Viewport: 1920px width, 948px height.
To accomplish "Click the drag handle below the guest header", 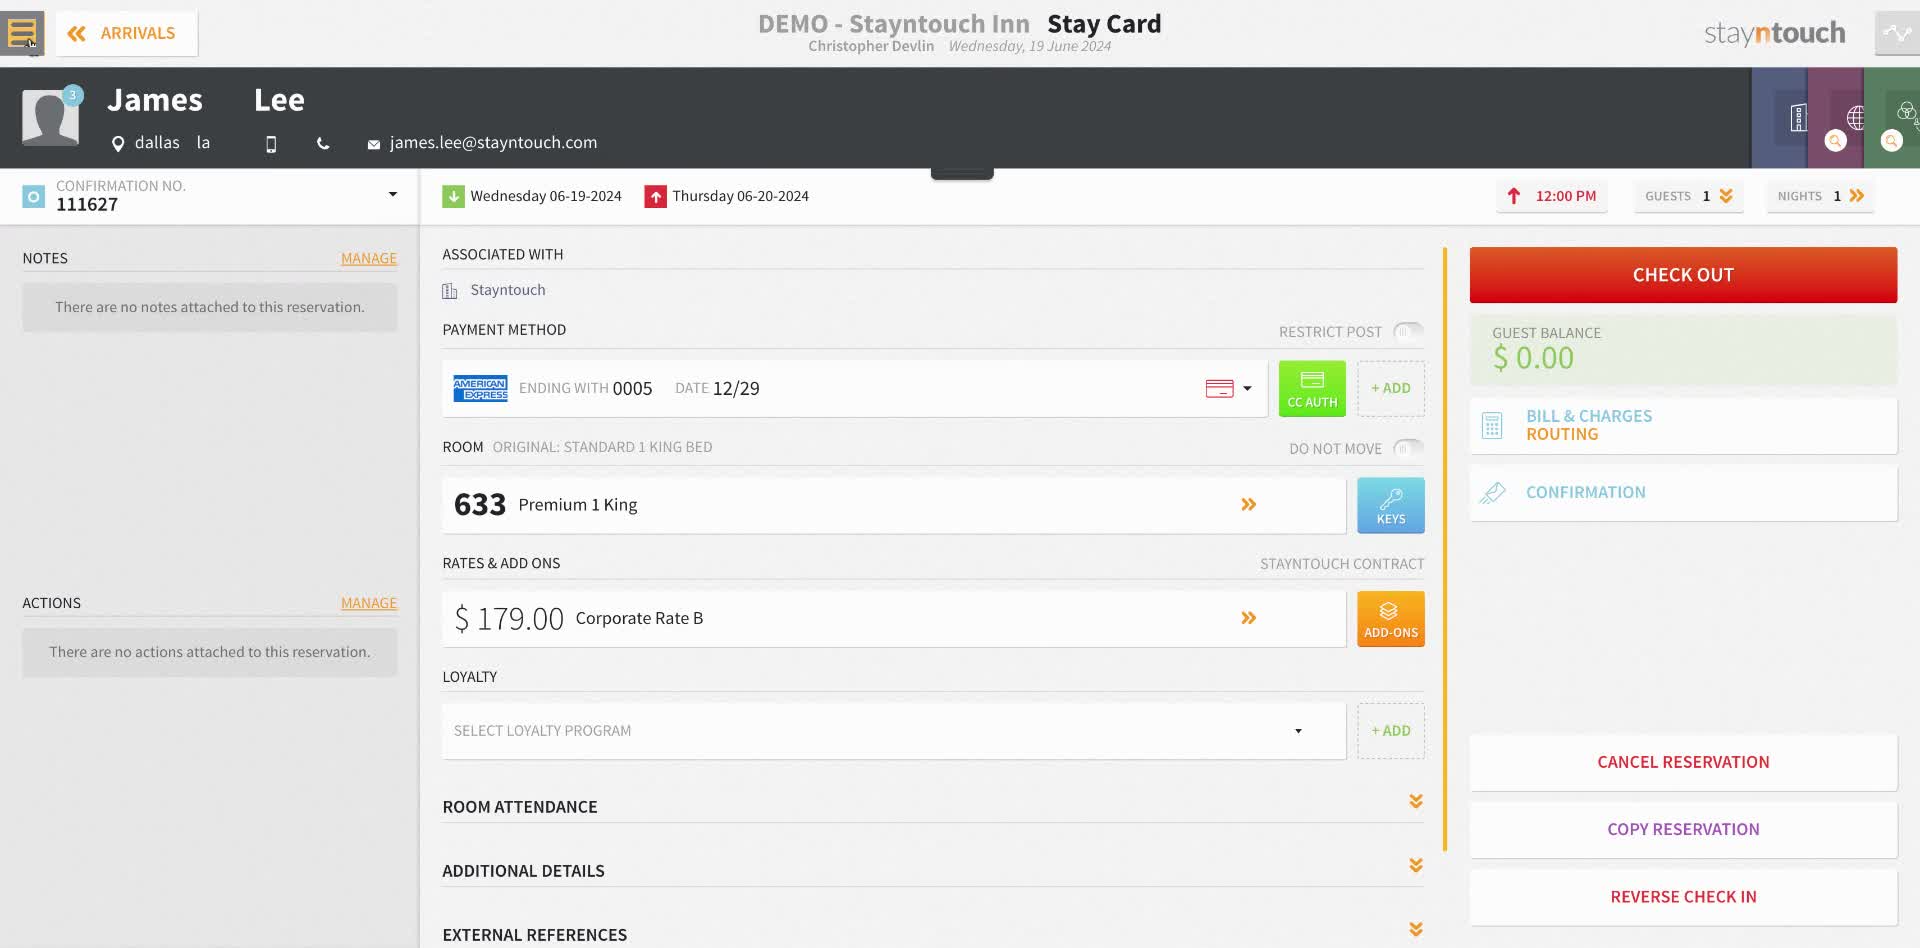I will (x=962, y=174).
